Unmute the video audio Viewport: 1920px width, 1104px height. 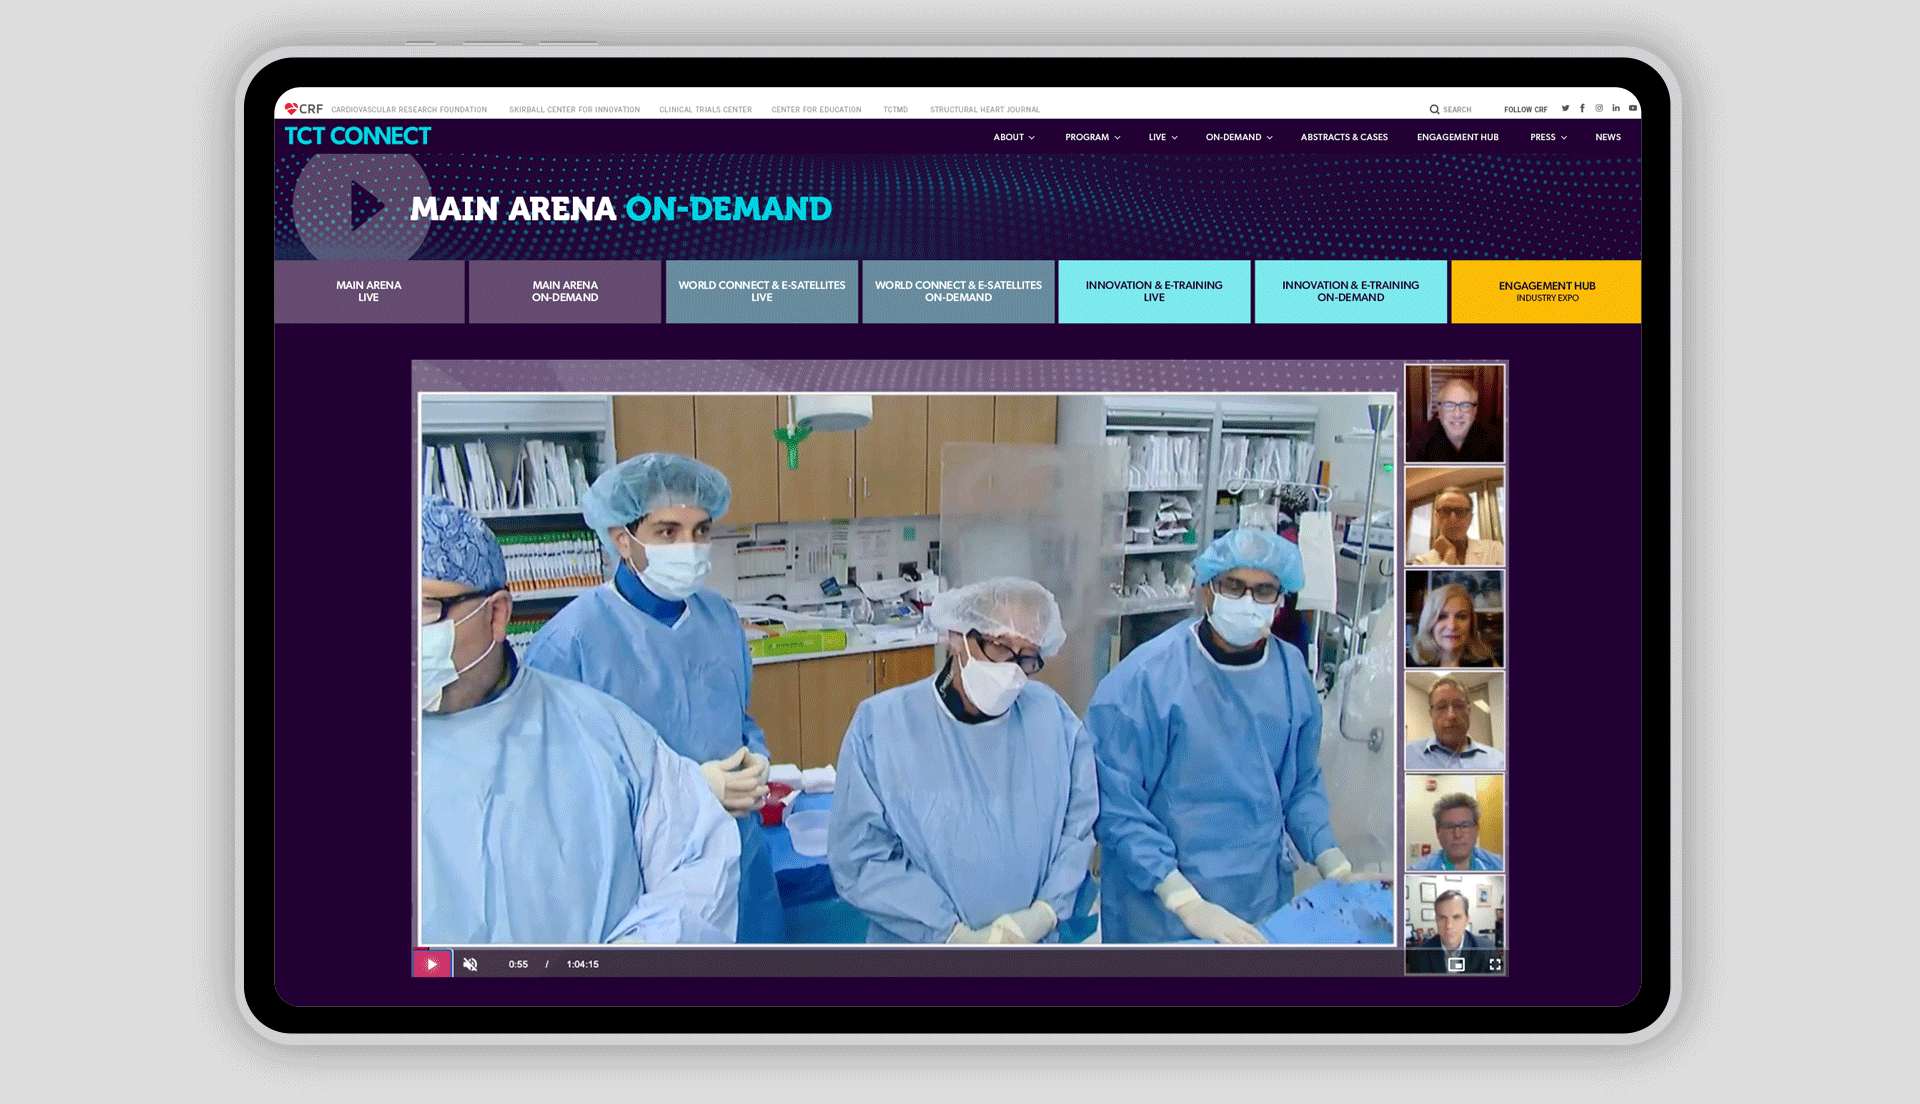[470, 964]
